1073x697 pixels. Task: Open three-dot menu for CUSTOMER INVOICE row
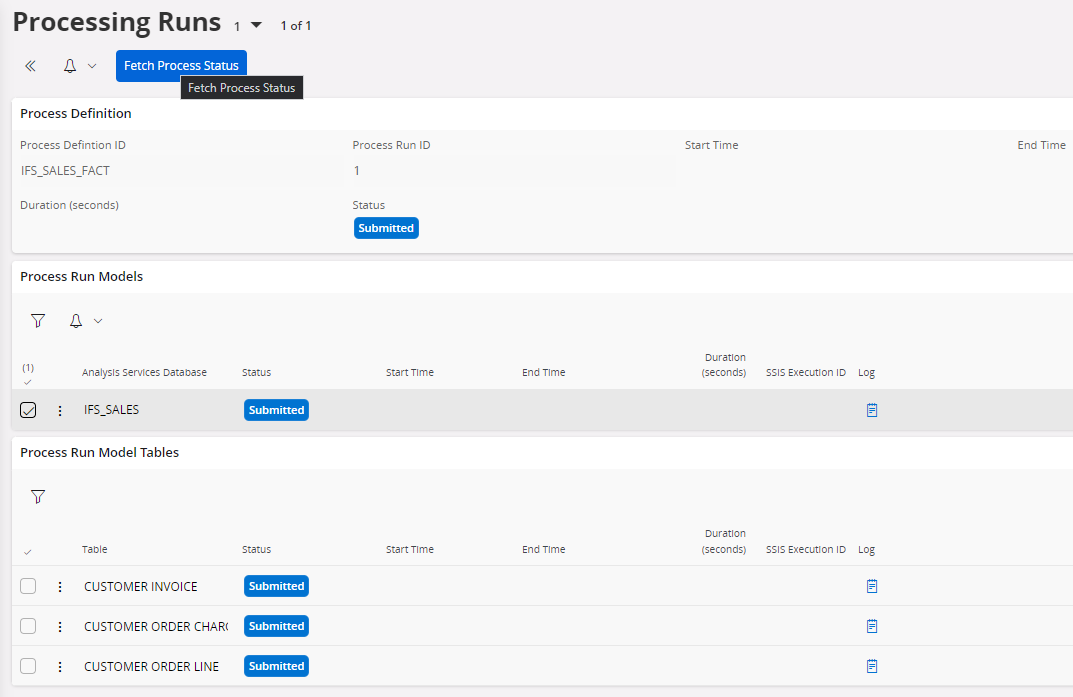60,586
